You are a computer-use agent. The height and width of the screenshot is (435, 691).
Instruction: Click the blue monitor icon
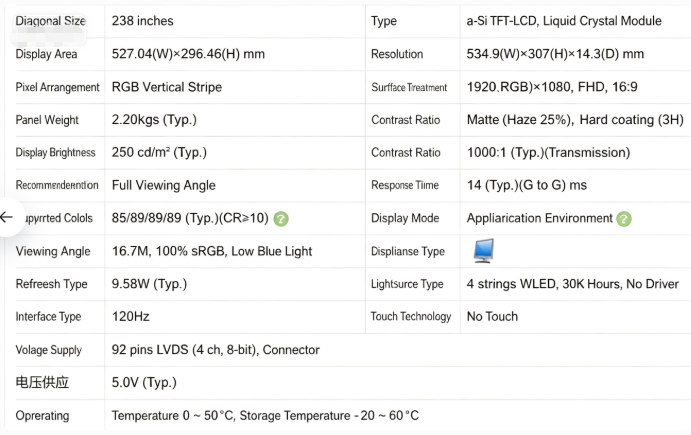(483, 251)
